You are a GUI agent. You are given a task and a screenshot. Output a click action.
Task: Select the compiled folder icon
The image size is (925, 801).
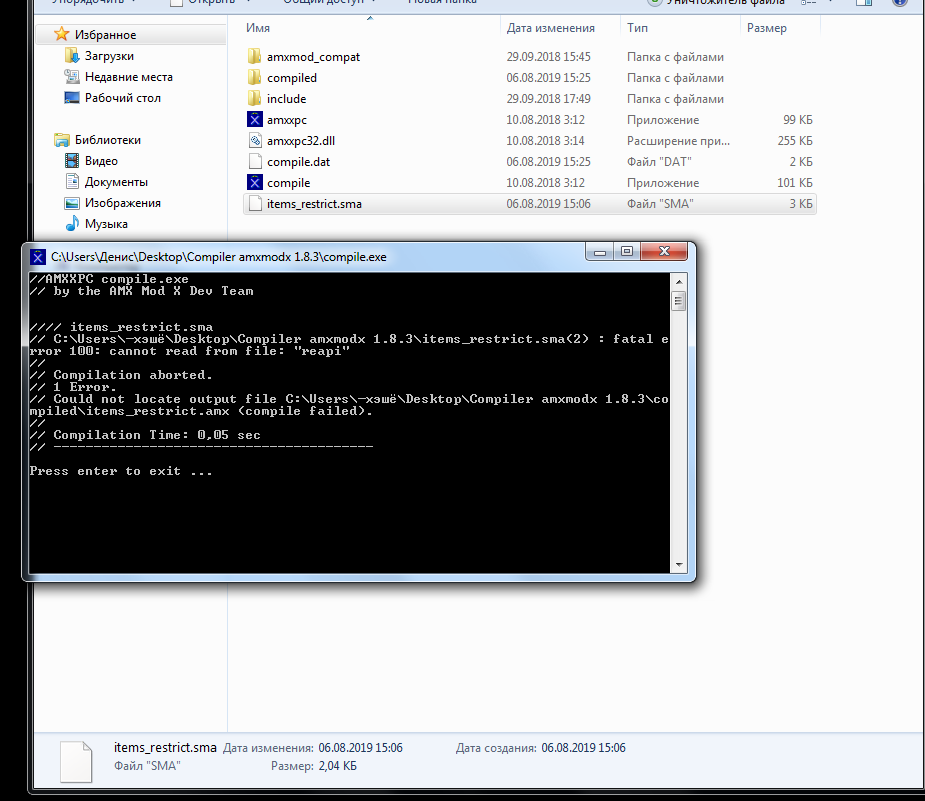click(x=254, y=78)
